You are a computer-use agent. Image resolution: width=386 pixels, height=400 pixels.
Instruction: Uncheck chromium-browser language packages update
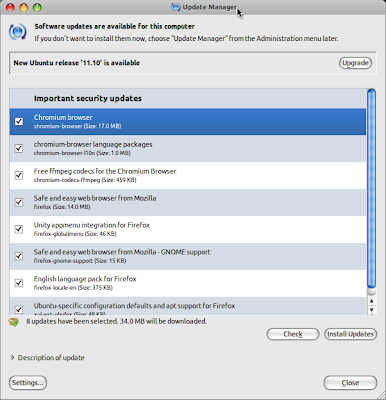point(19,148)
